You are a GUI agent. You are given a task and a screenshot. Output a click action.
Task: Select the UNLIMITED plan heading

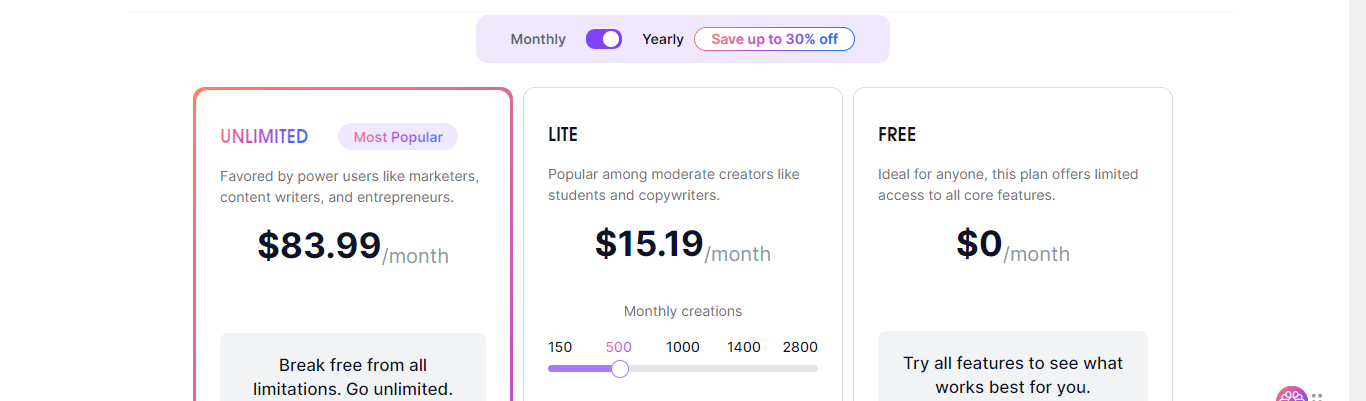point(264,137)
